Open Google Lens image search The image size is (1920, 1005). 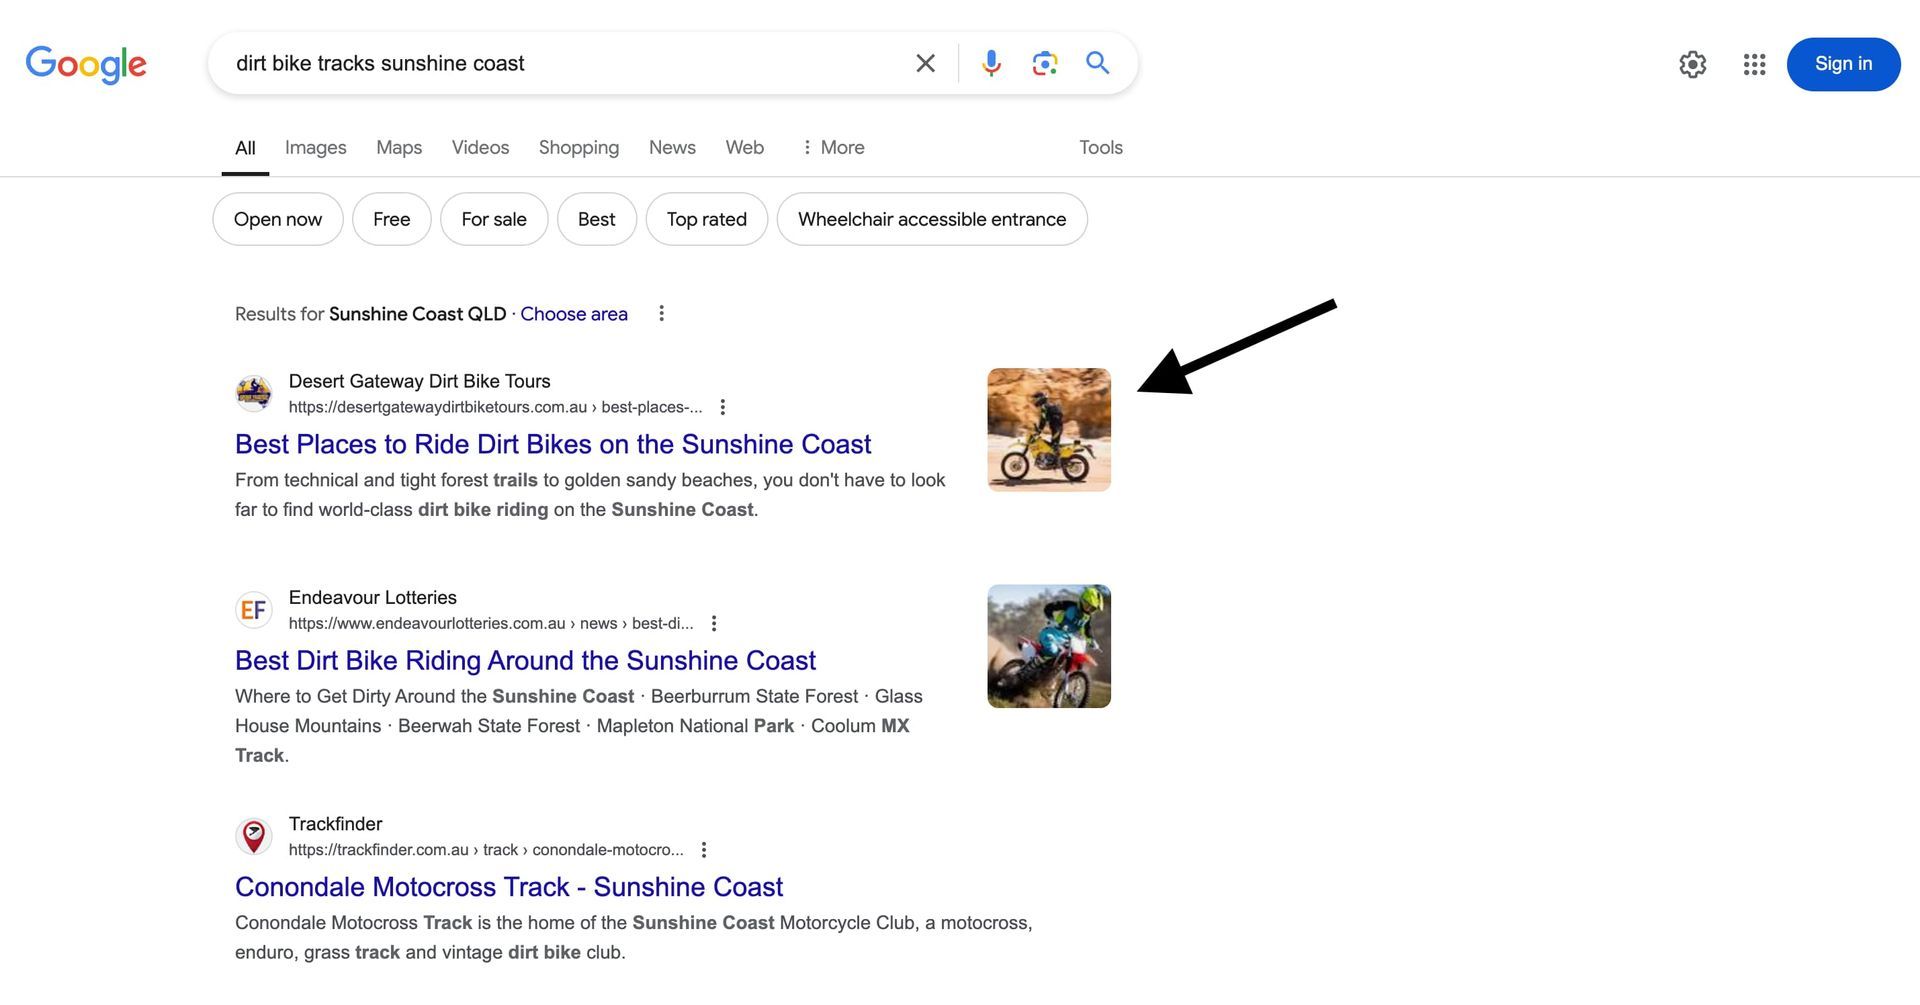pos(1044,63)
